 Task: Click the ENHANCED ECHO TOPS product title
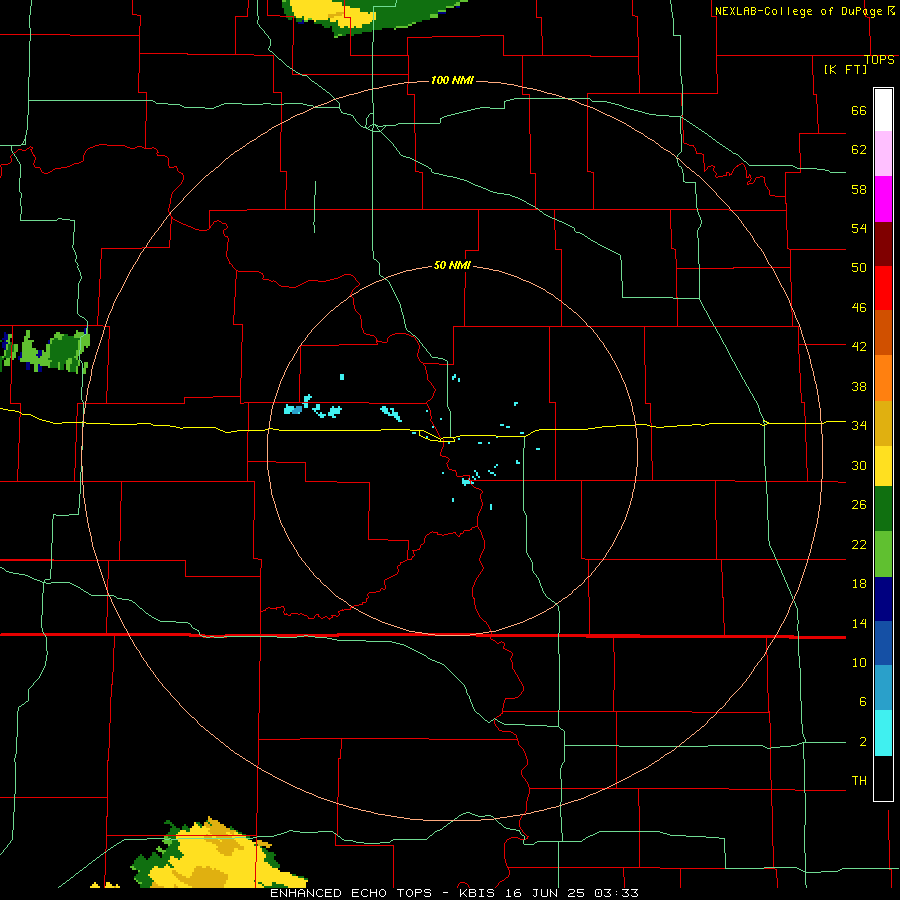coord(351,893)
